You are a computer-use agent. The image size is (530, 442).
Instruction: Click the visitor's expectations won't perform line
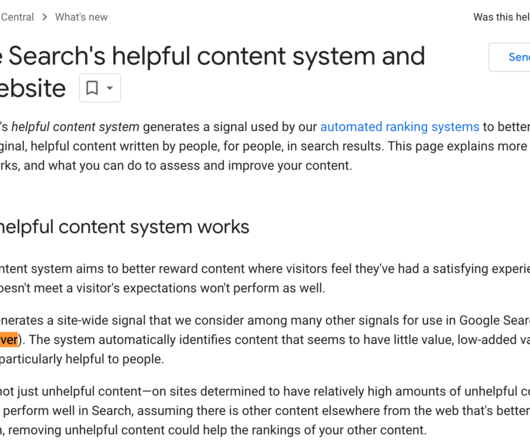pos(162,288)
